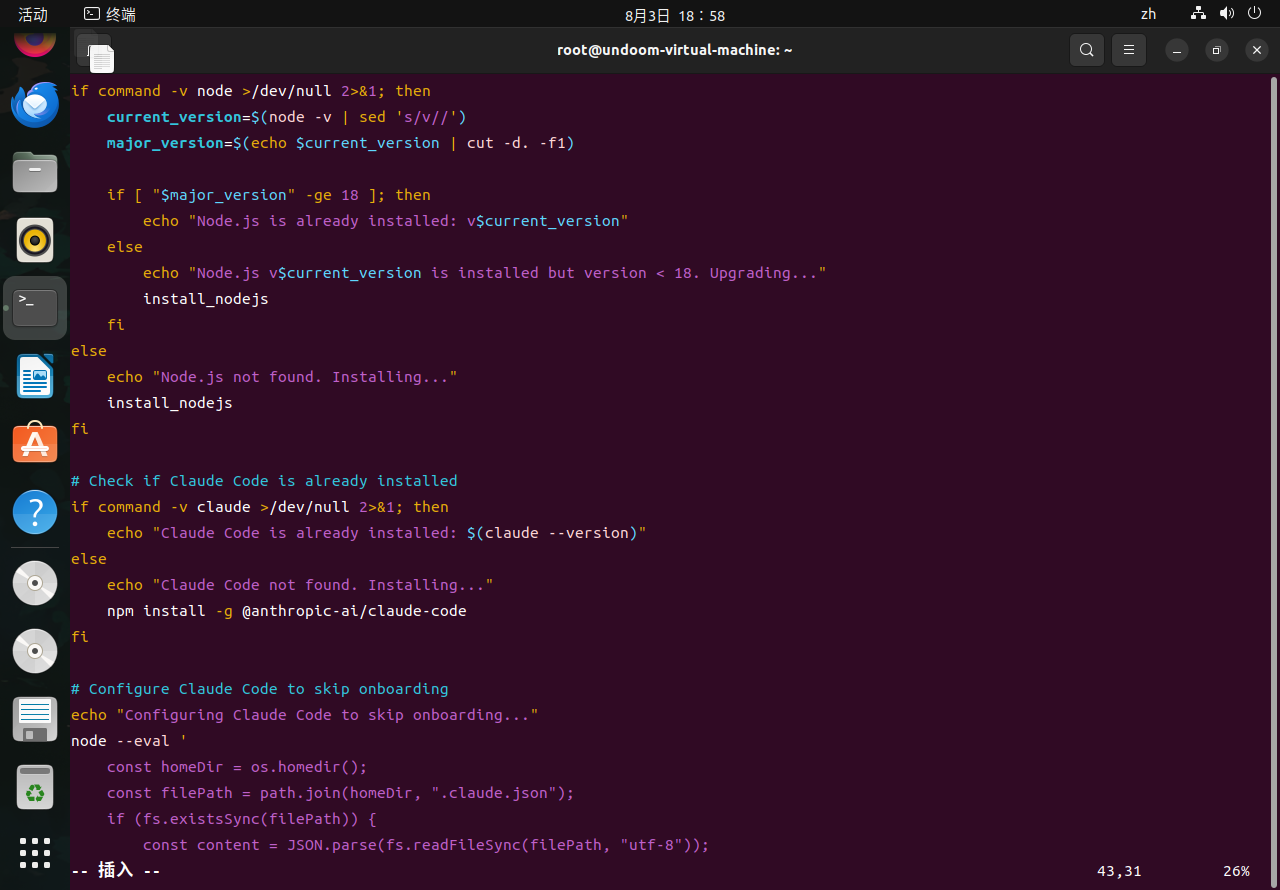Click the comment '# Configure Claude Code to skip onboarding'
Viewport: 1280px width, 890px height.
pos(260,689)
